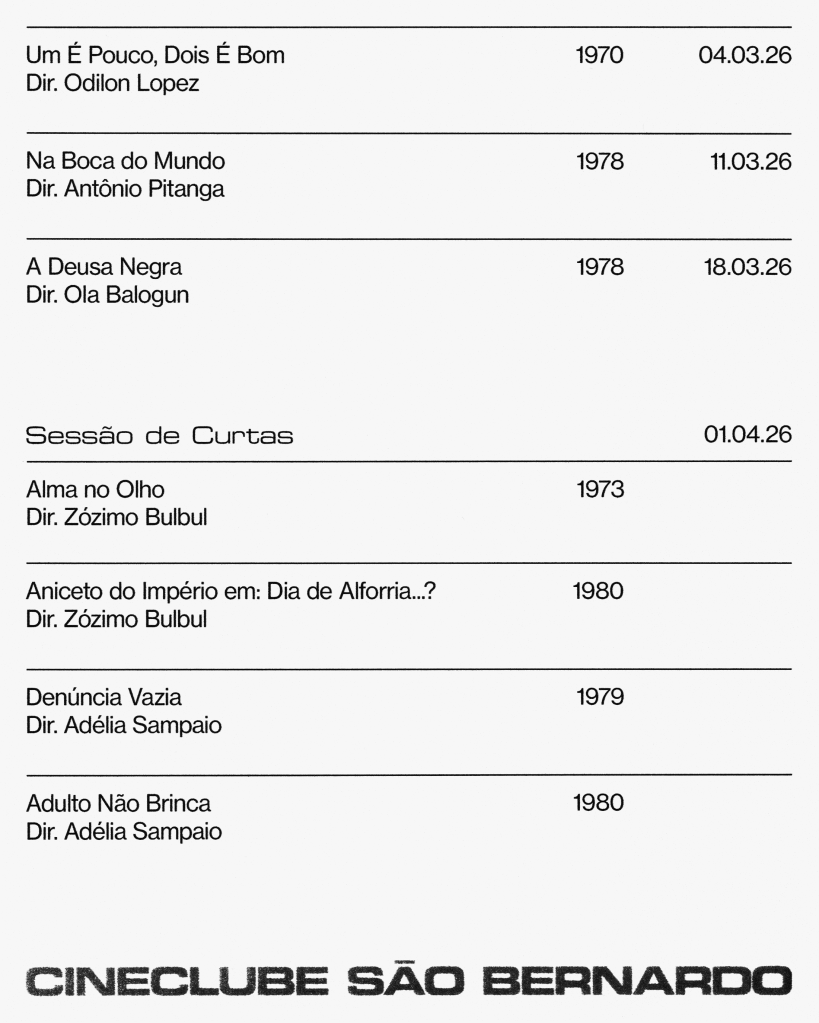This screenshot has height=1023, width=819.
Task: Click the film title Um É Pouco, Dois É Bom
Action: pyautogui.click(x=155, y=55)
